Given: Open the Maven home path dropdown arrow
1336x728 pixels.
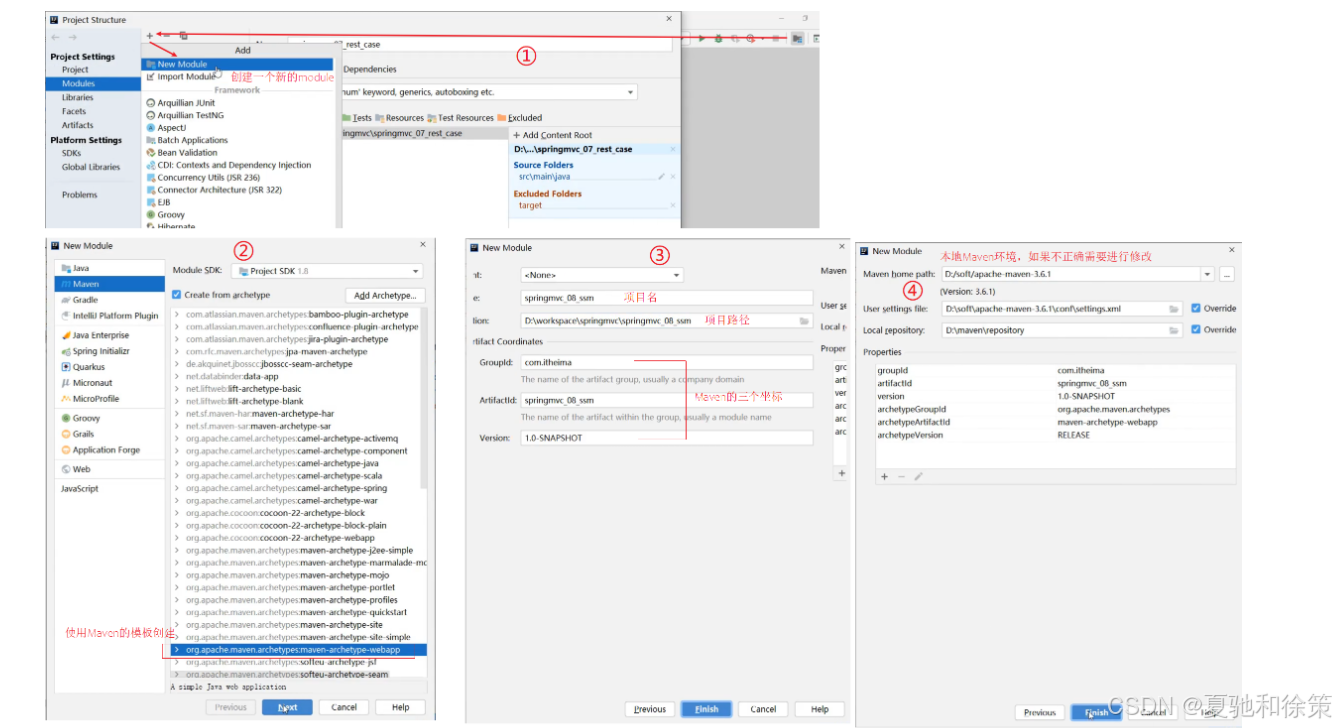Looking at the screenshot, I should coord(1208,274).
